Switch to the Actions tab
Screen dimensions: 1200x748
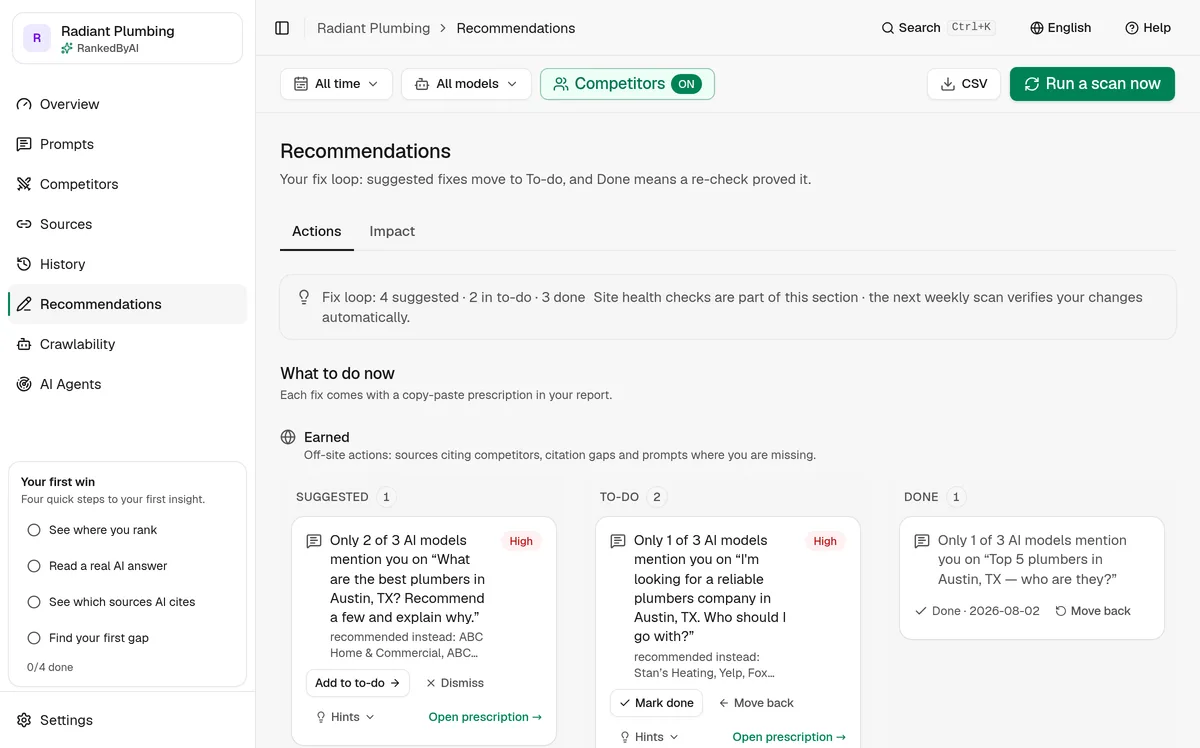[x=316, y=231]
